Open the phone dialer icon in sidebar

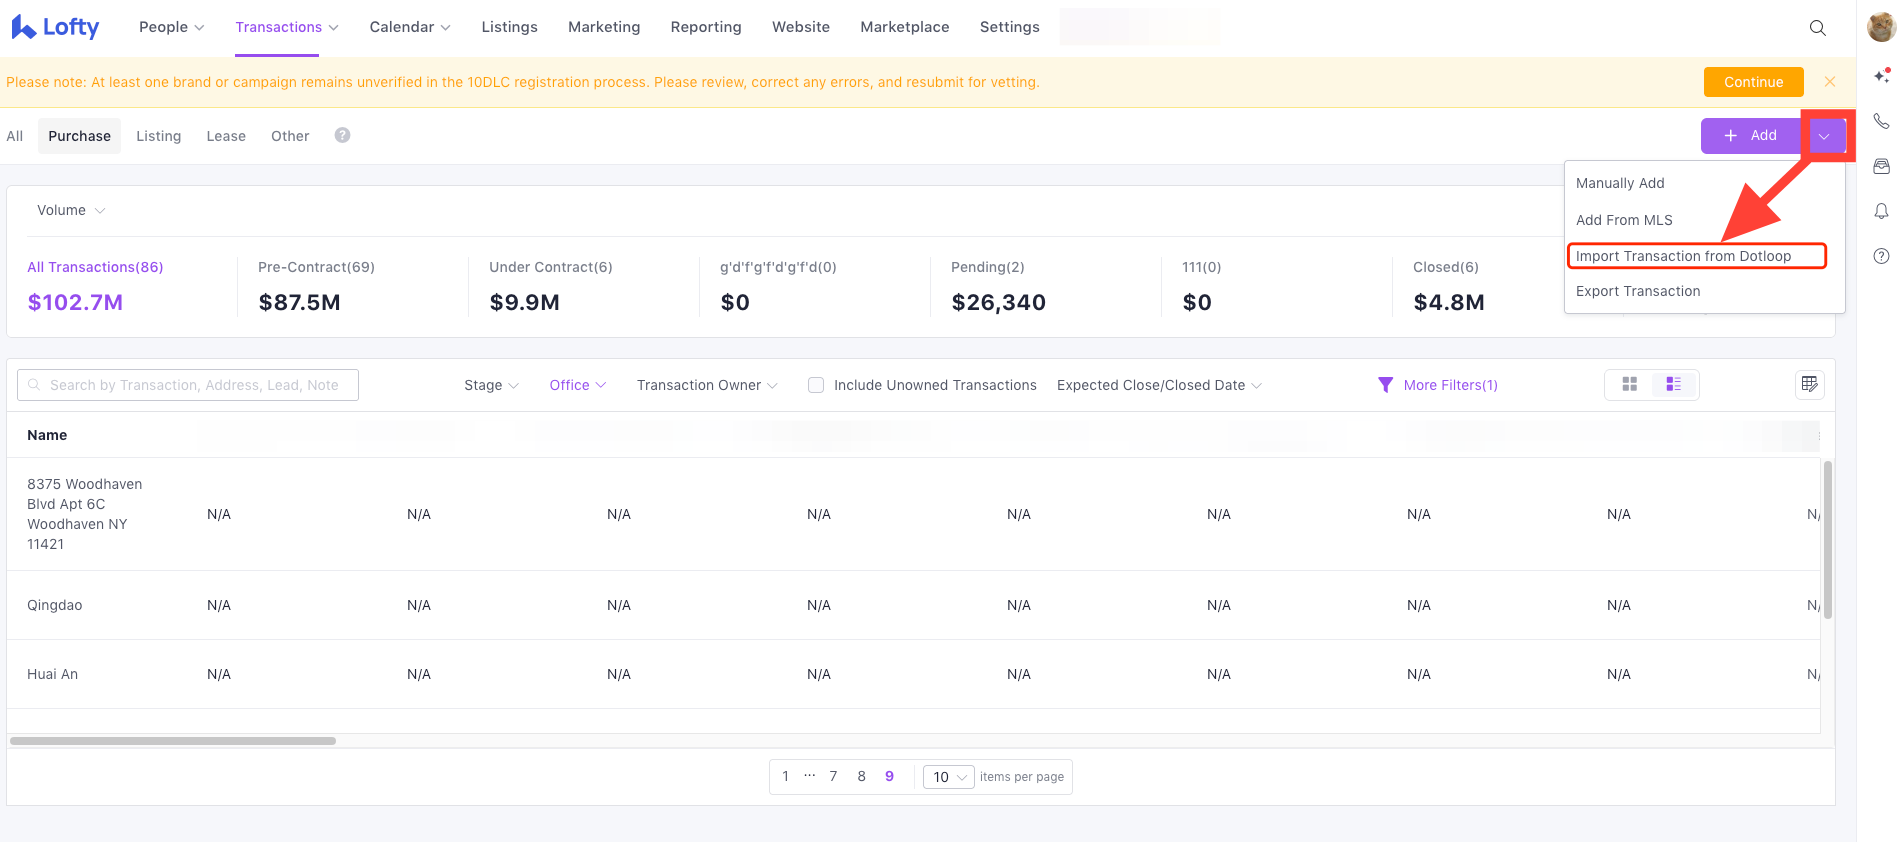pos(1881,121)
